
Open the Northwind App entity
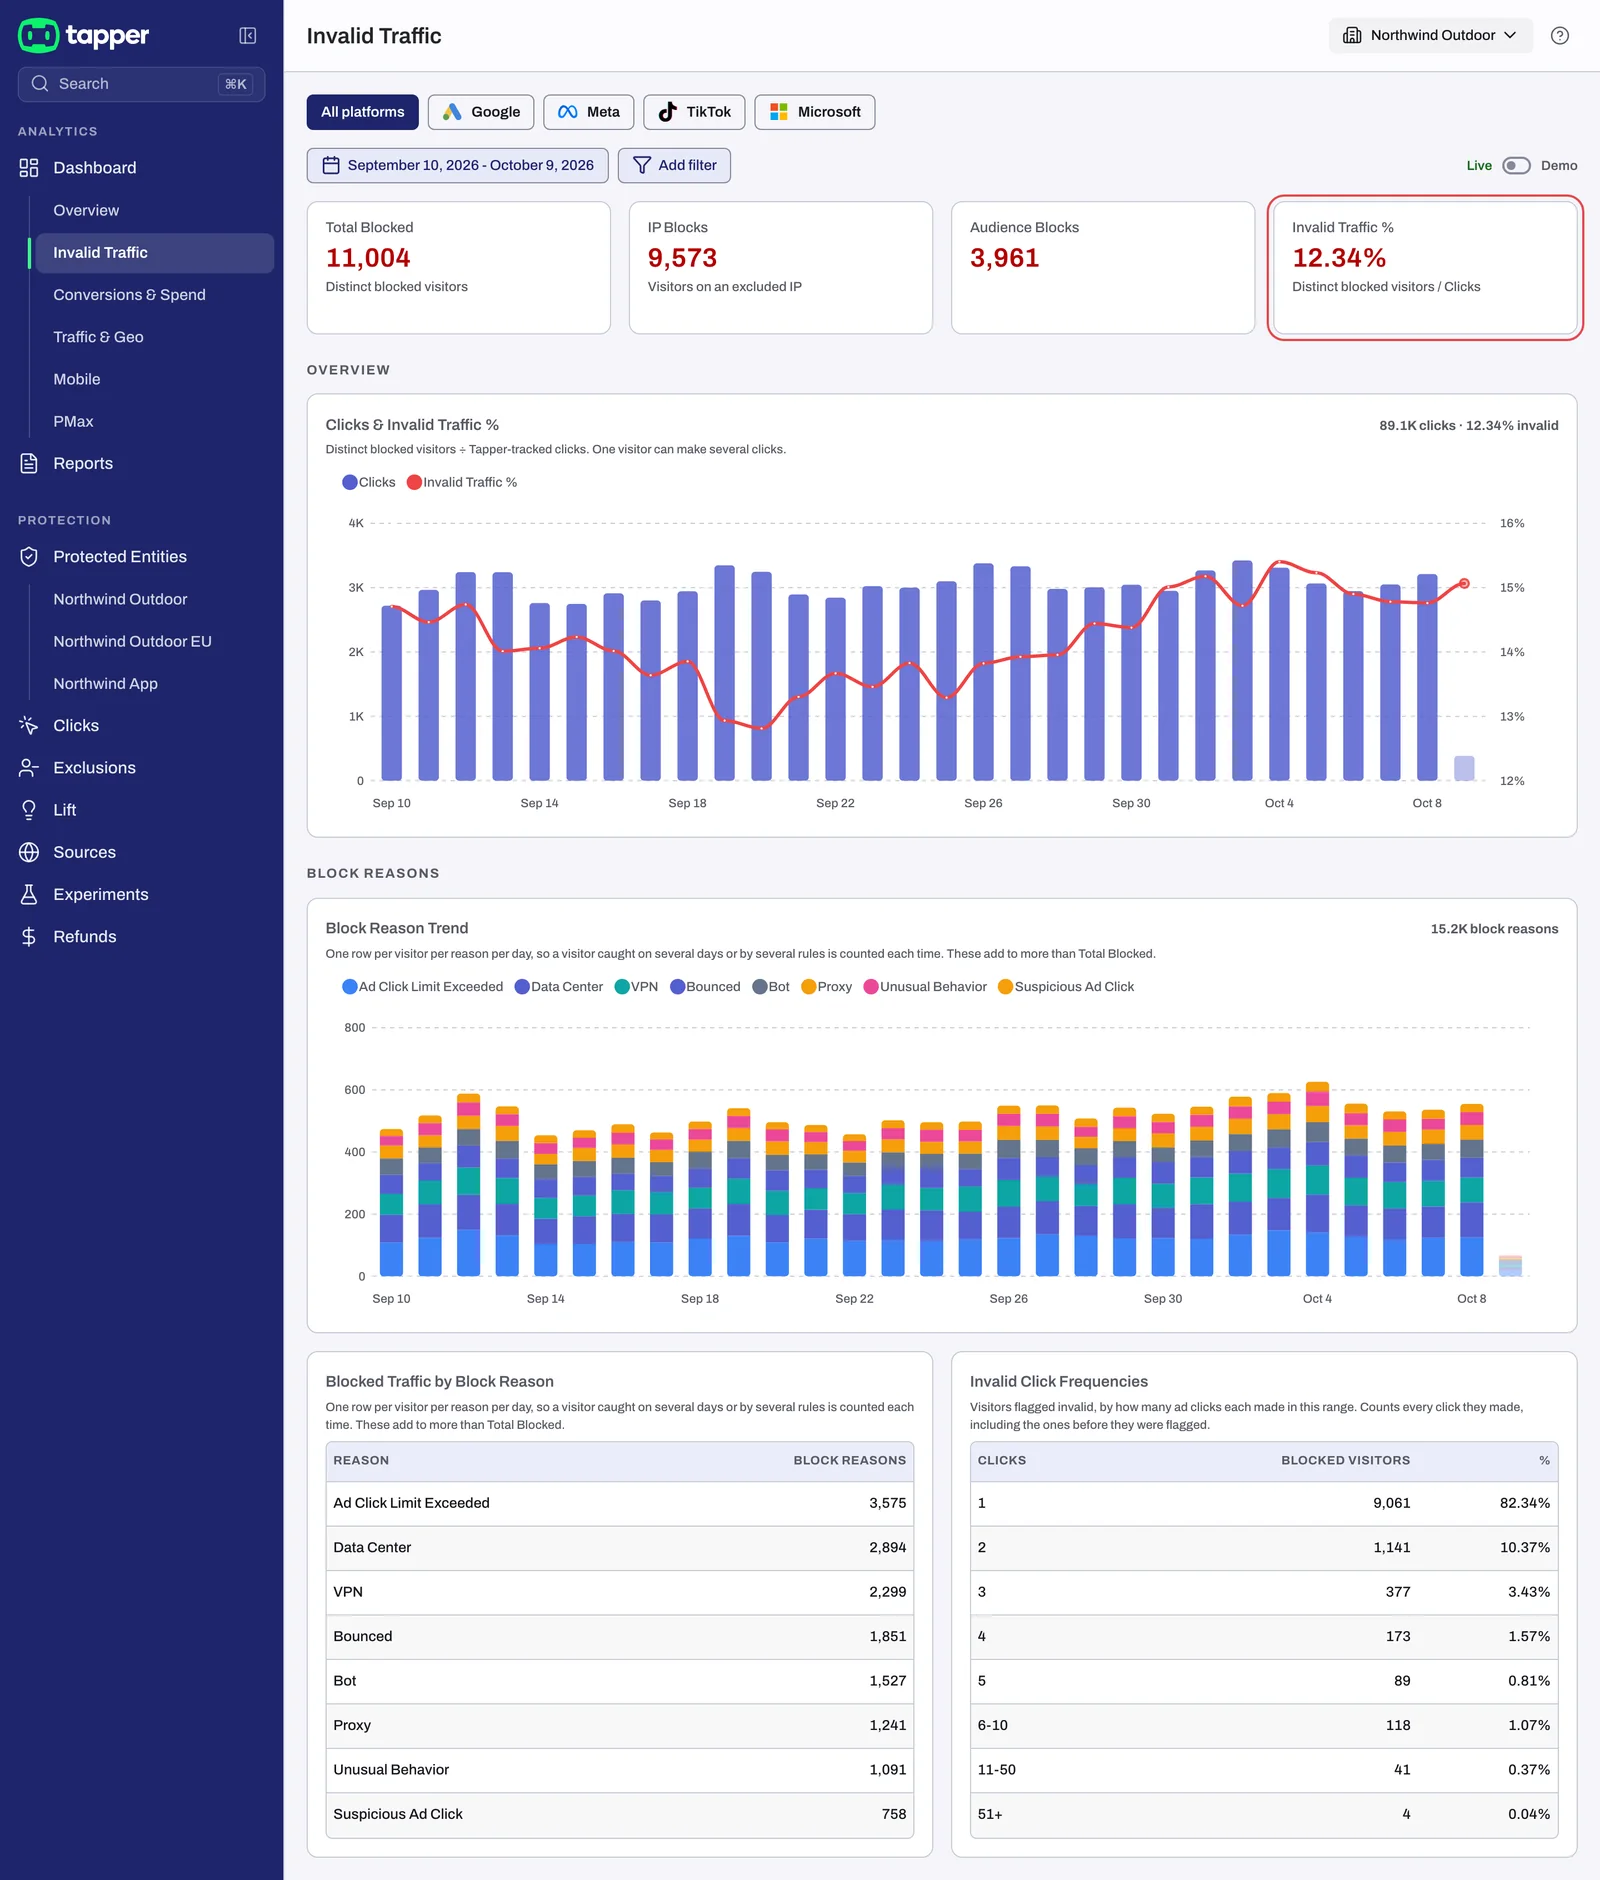coord(105,684)
